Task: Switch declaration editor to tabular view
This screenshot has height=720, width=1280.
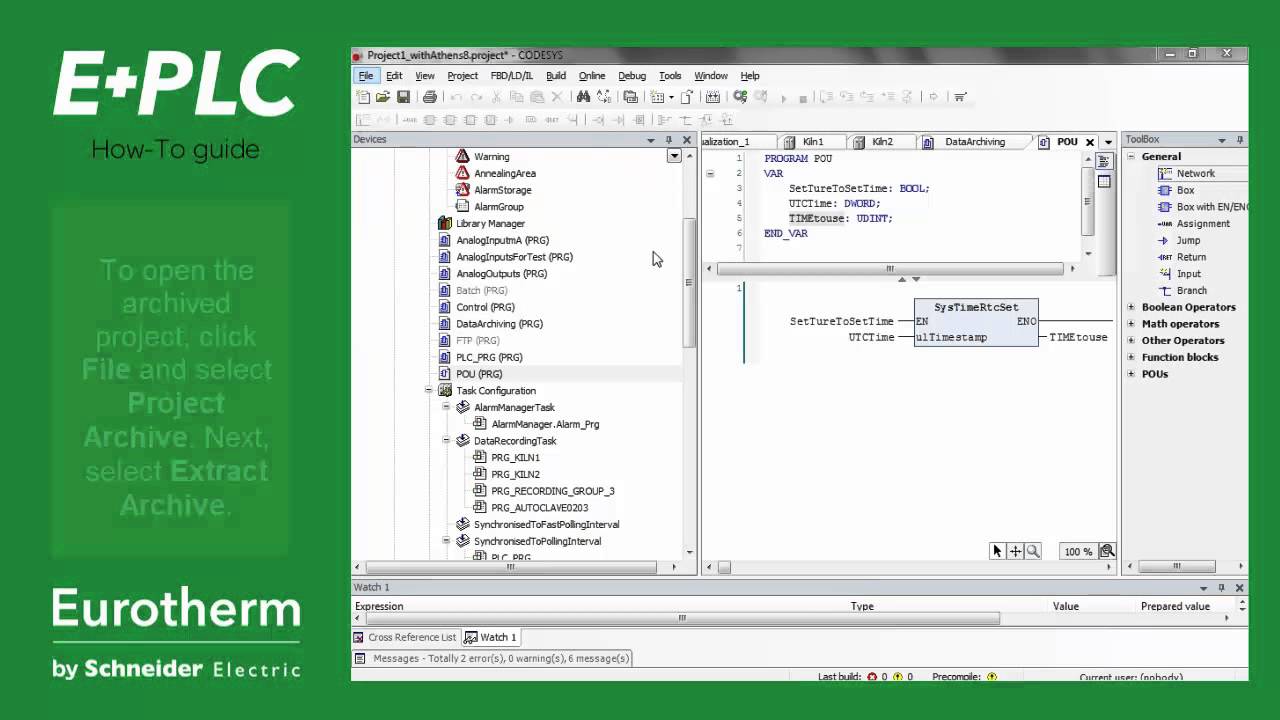Action: [1104, 181]
